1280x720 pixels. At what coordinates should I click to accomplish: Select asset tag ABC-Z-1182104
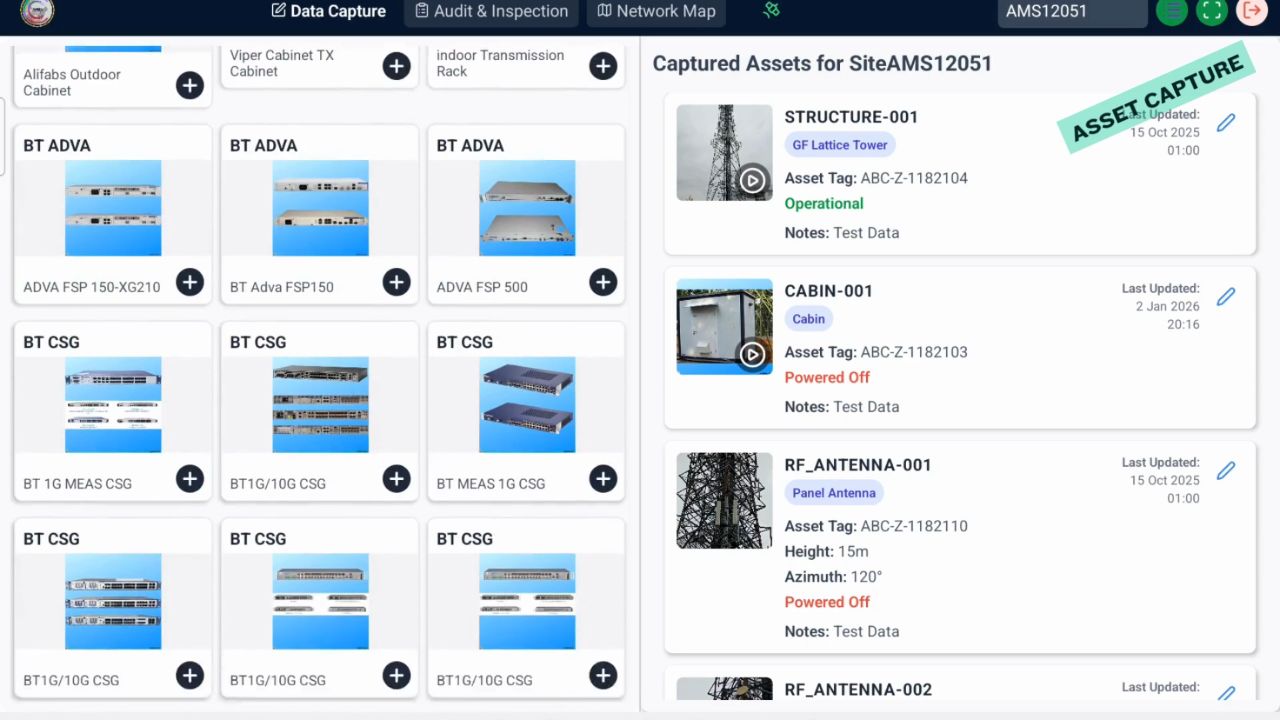[x=914, y=178]
